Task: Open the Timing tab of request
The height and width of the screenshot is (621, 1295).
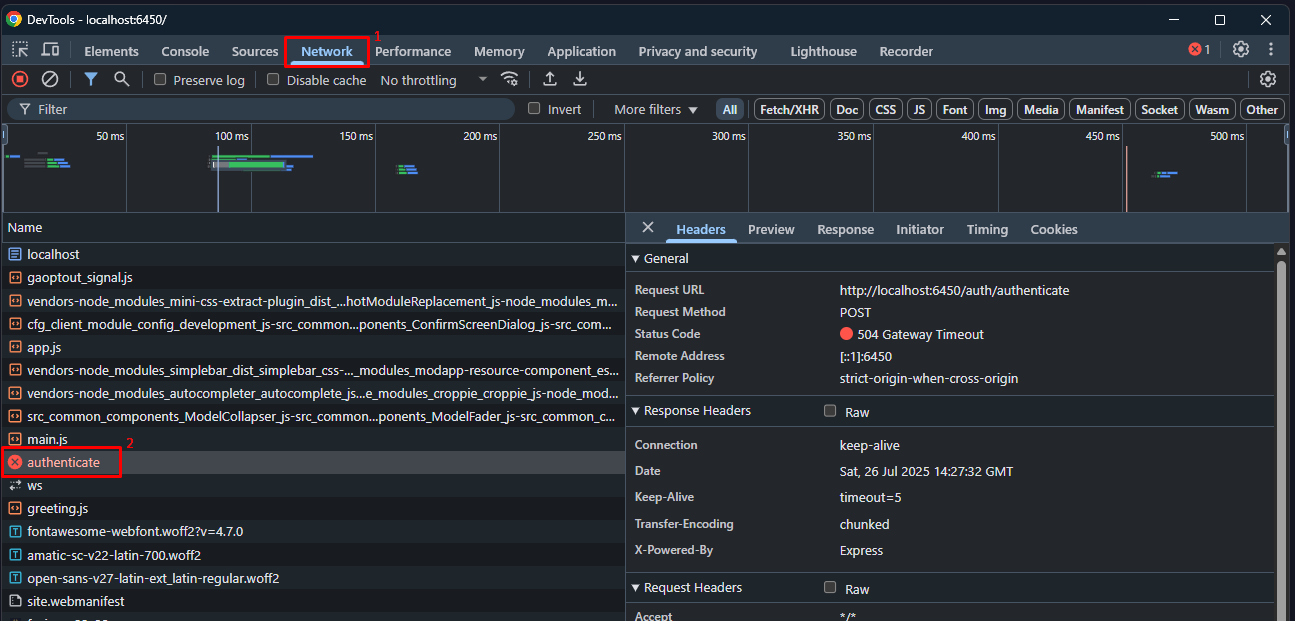Action: click(987, 229)
